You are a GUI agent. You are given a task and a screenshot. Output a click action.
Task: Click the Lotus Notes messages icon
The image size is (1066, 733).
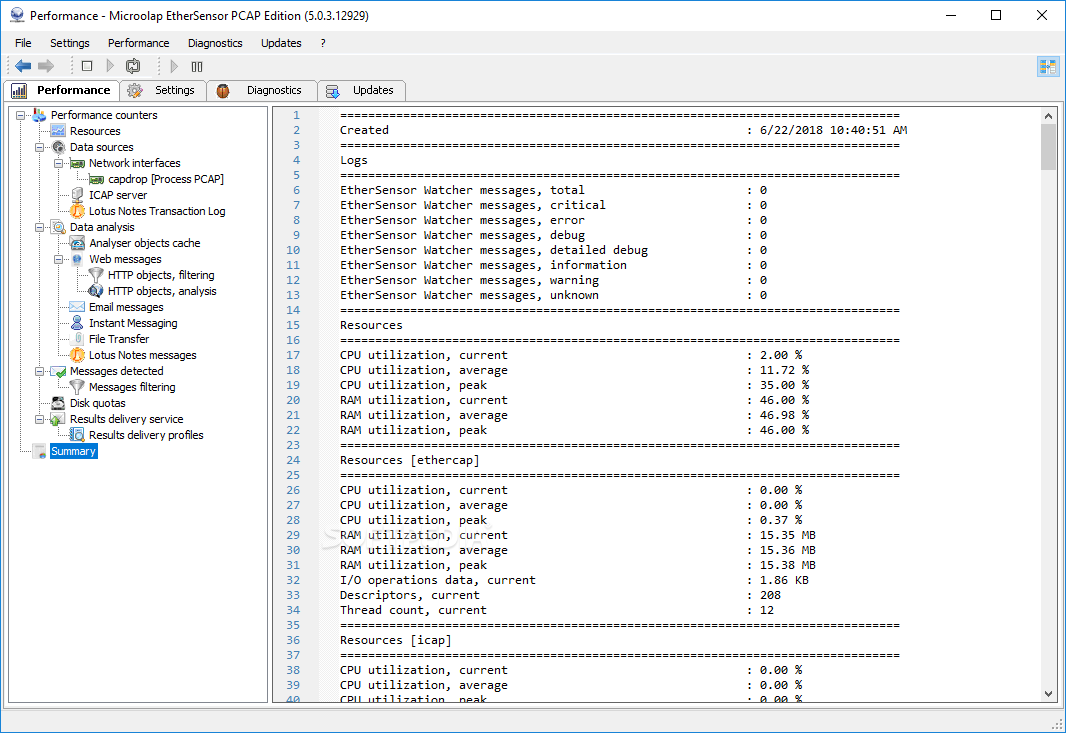78,355
